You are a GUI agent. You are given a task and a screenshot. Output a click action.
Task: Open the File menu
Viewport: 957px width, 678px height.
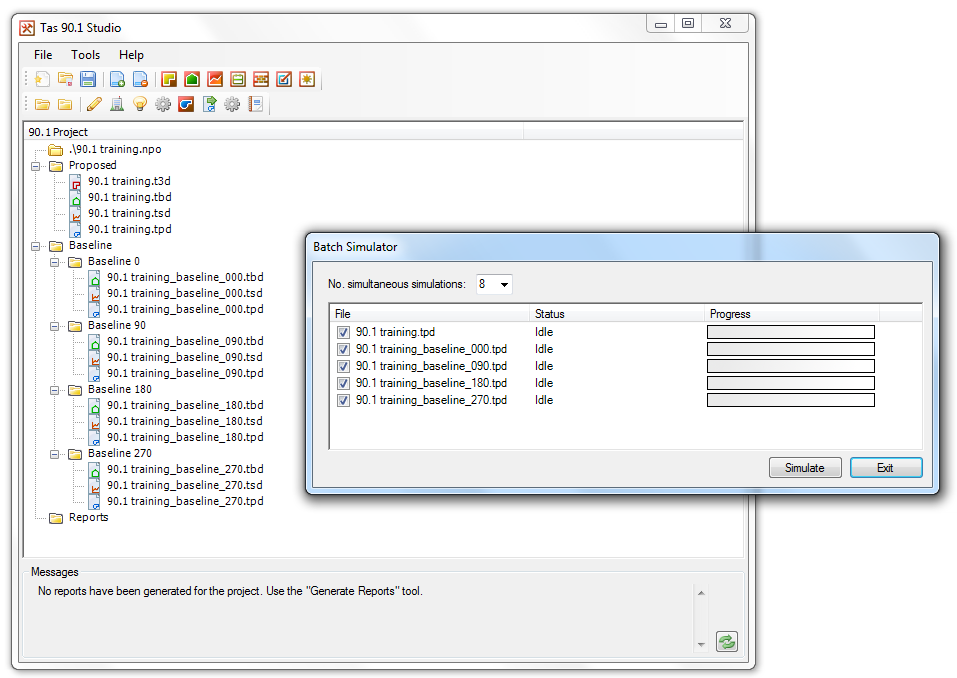point(43,55)
